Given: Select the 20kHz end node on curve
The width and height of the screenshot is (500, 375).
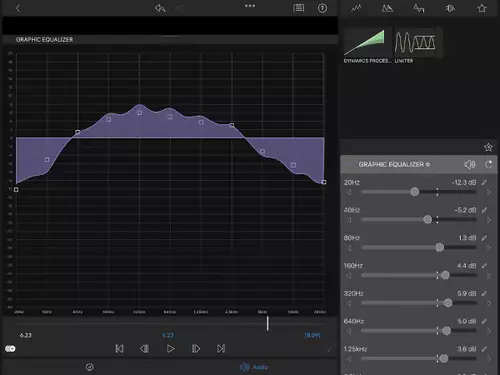Looking at the screenshot, I should [x=324, y=182].
